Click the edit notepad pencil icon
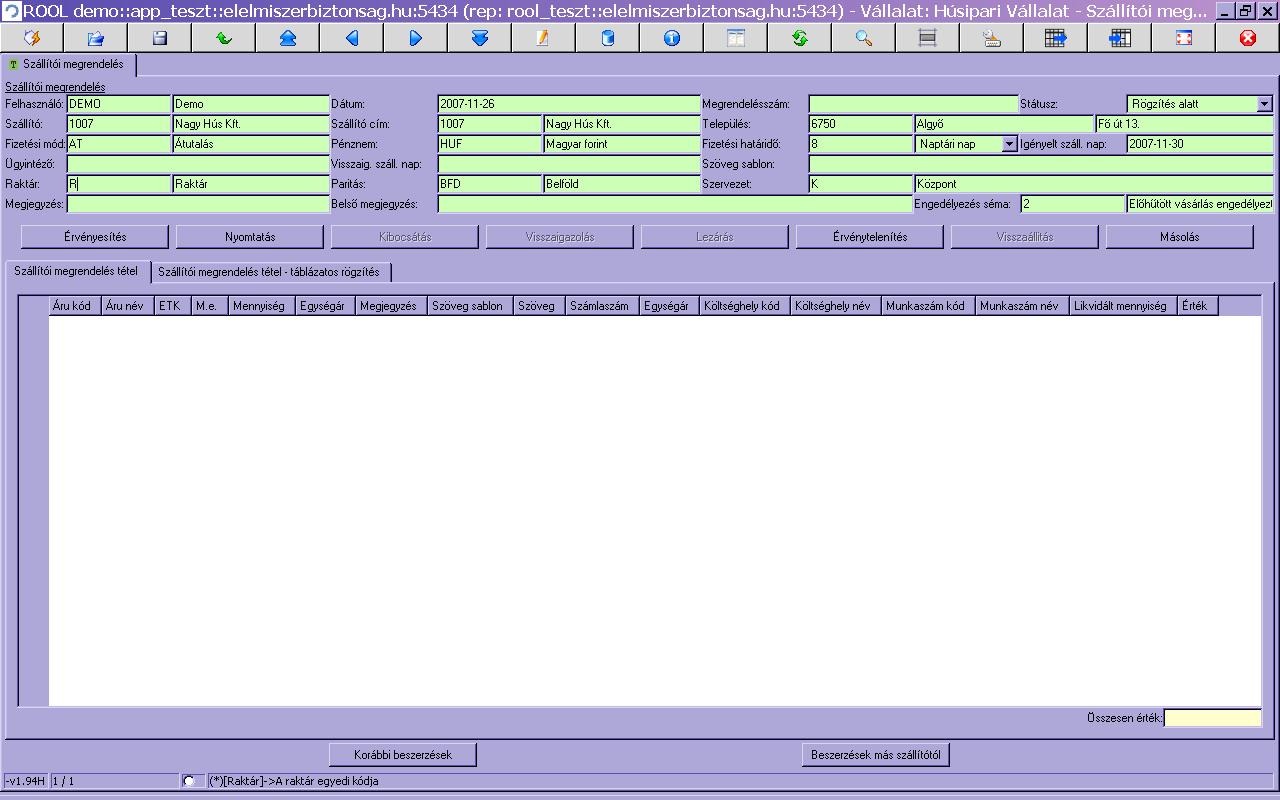 coord(543,38)
